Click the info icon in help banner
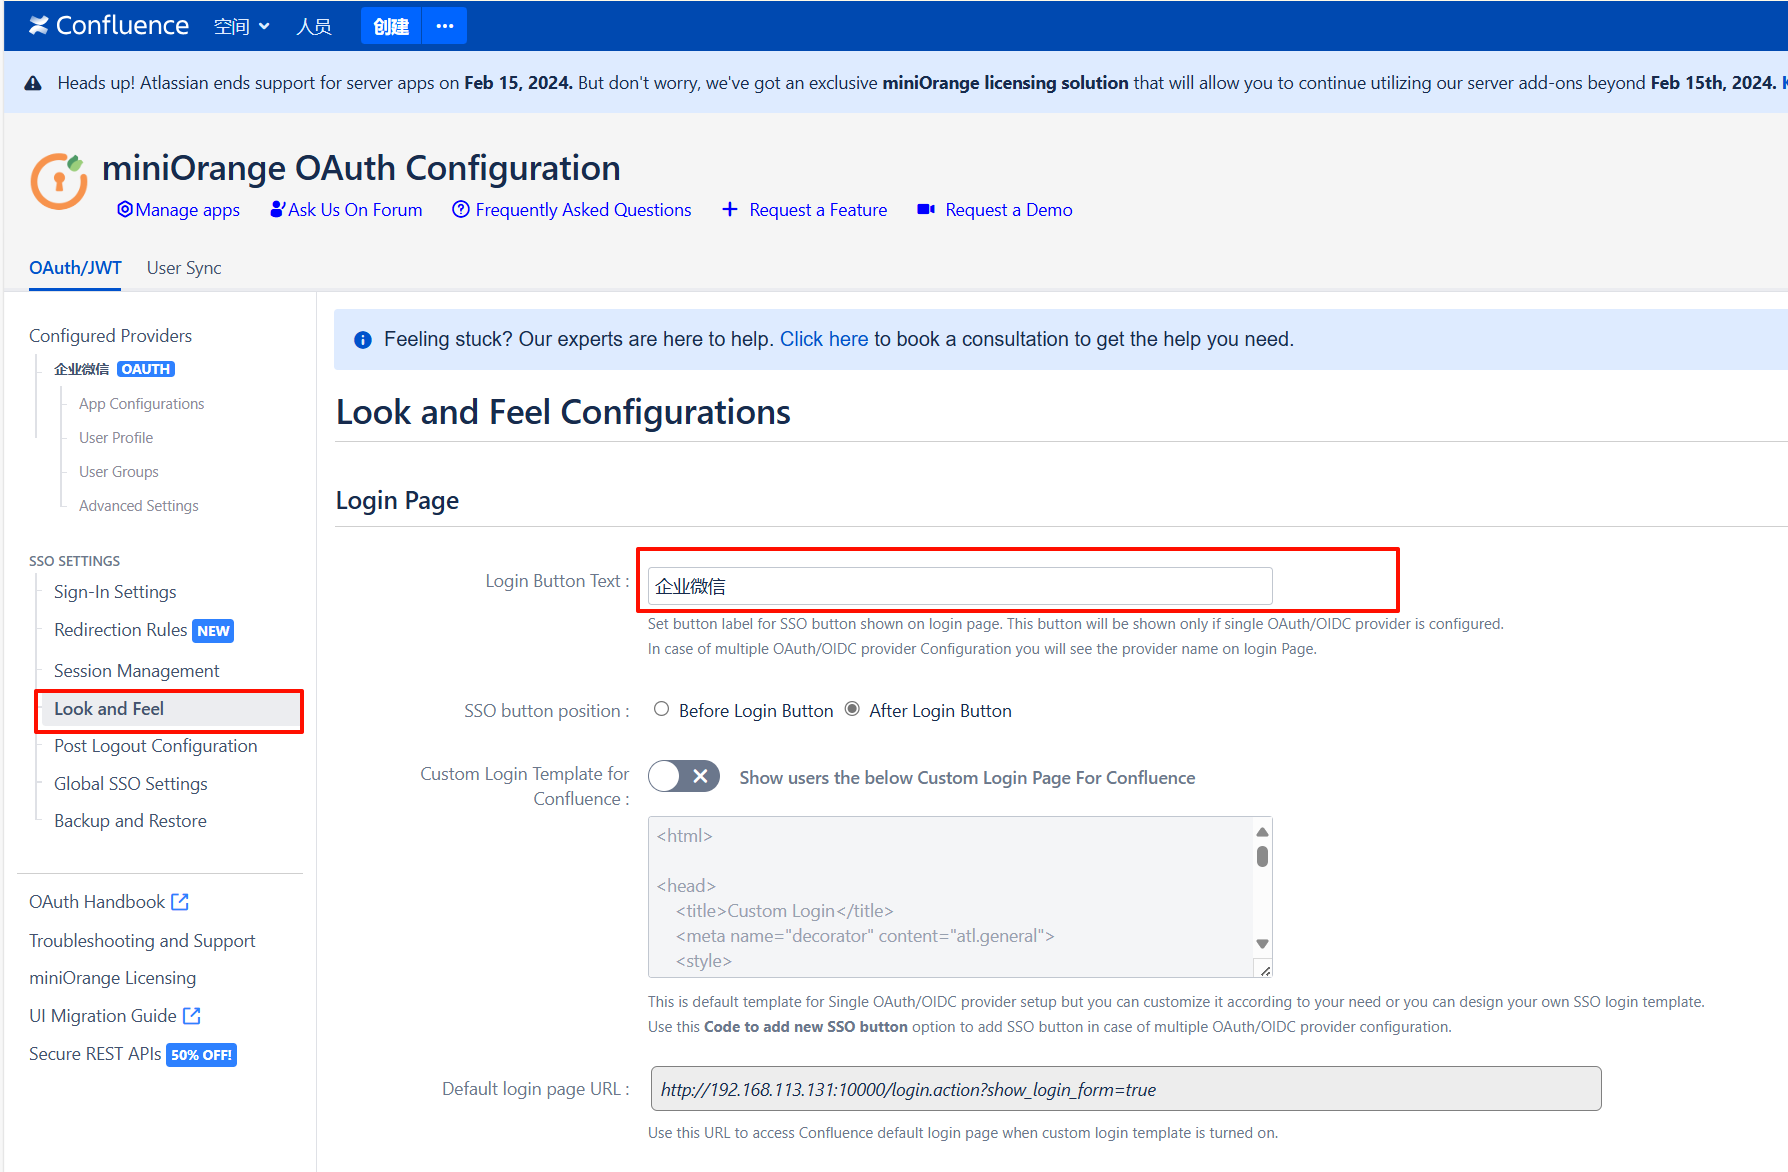The image size is (1788, 1172). tap(363, 340)
